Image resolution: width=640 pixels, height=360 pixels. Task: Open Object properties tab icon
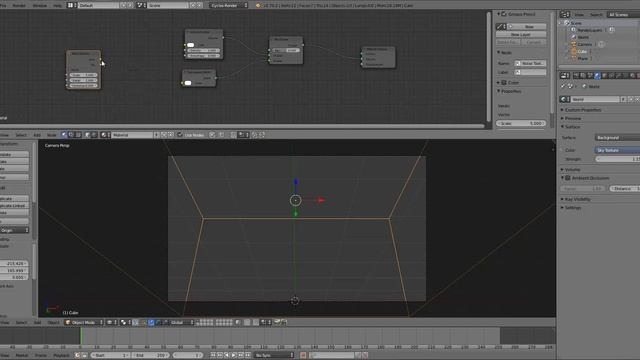coord(604,76)
